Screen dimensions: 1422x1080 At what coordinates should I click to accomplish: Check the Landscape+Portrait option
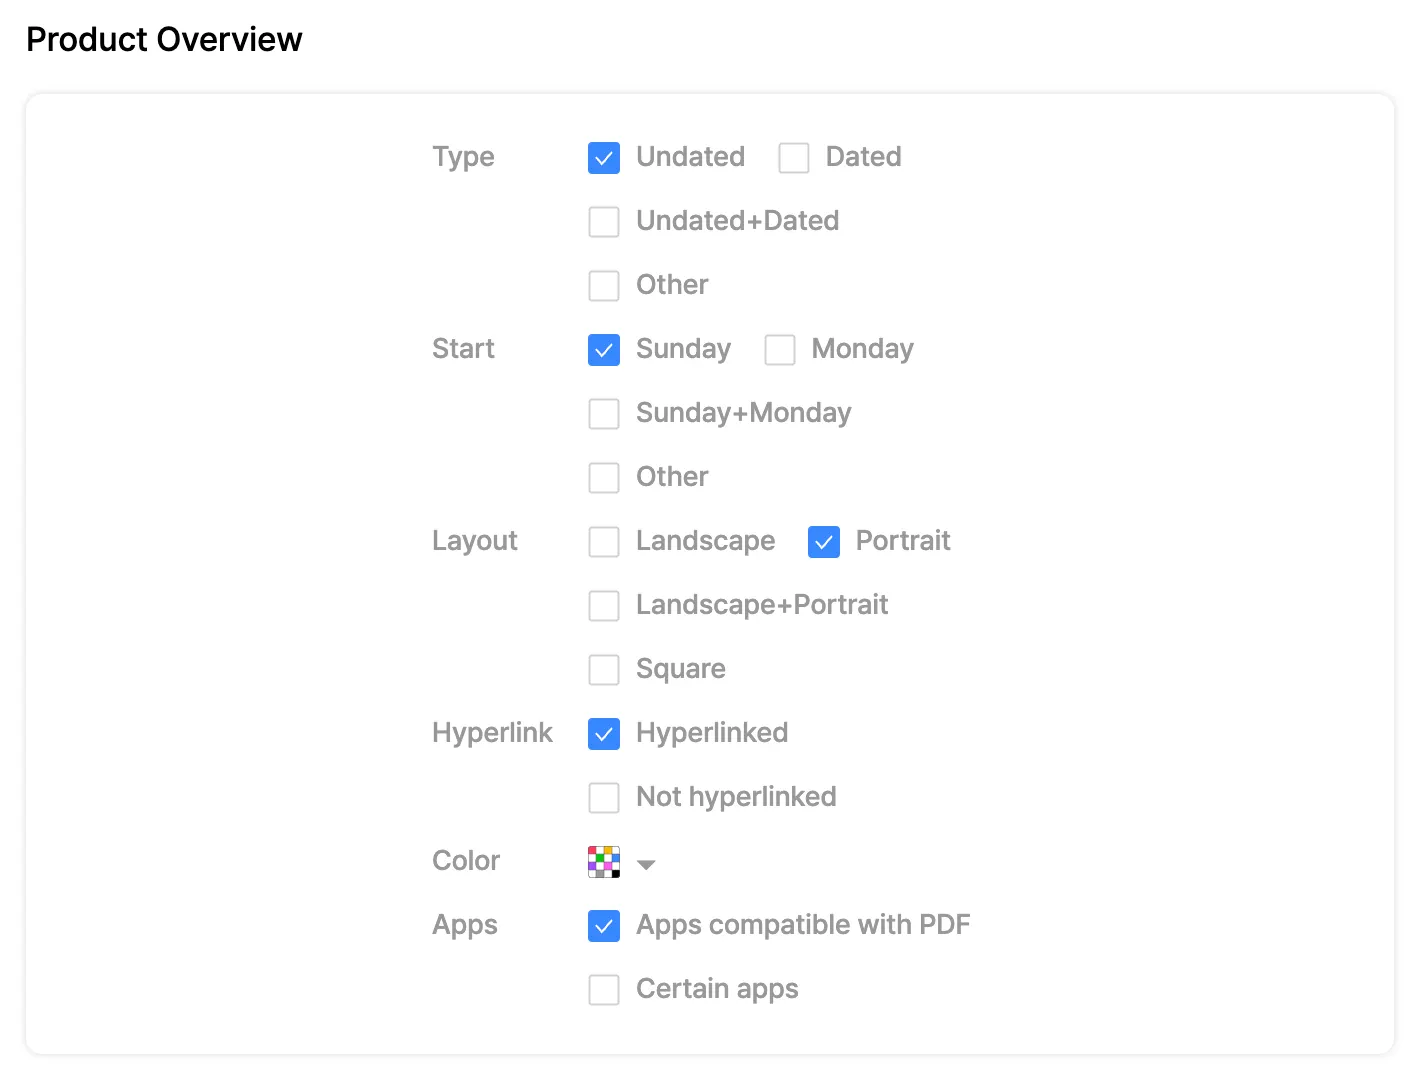(x=604, y=606)
